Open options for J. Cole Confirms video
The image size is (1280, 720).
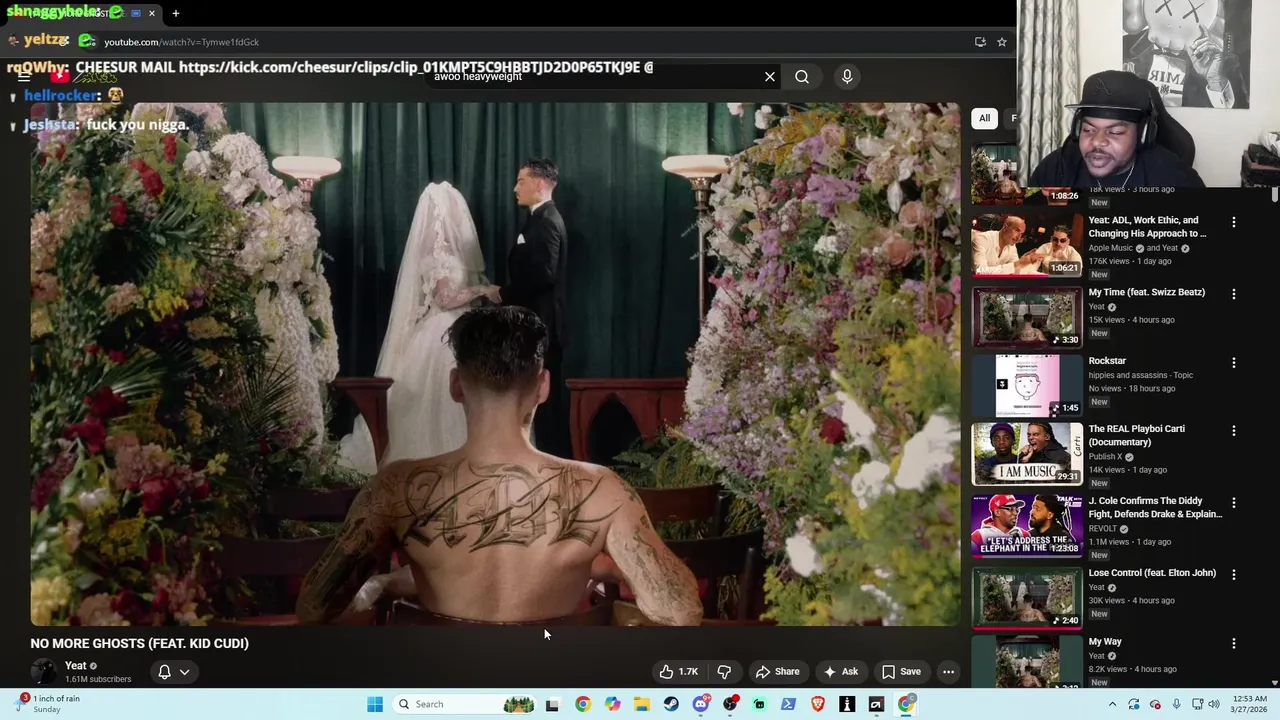pos(1233,502)
